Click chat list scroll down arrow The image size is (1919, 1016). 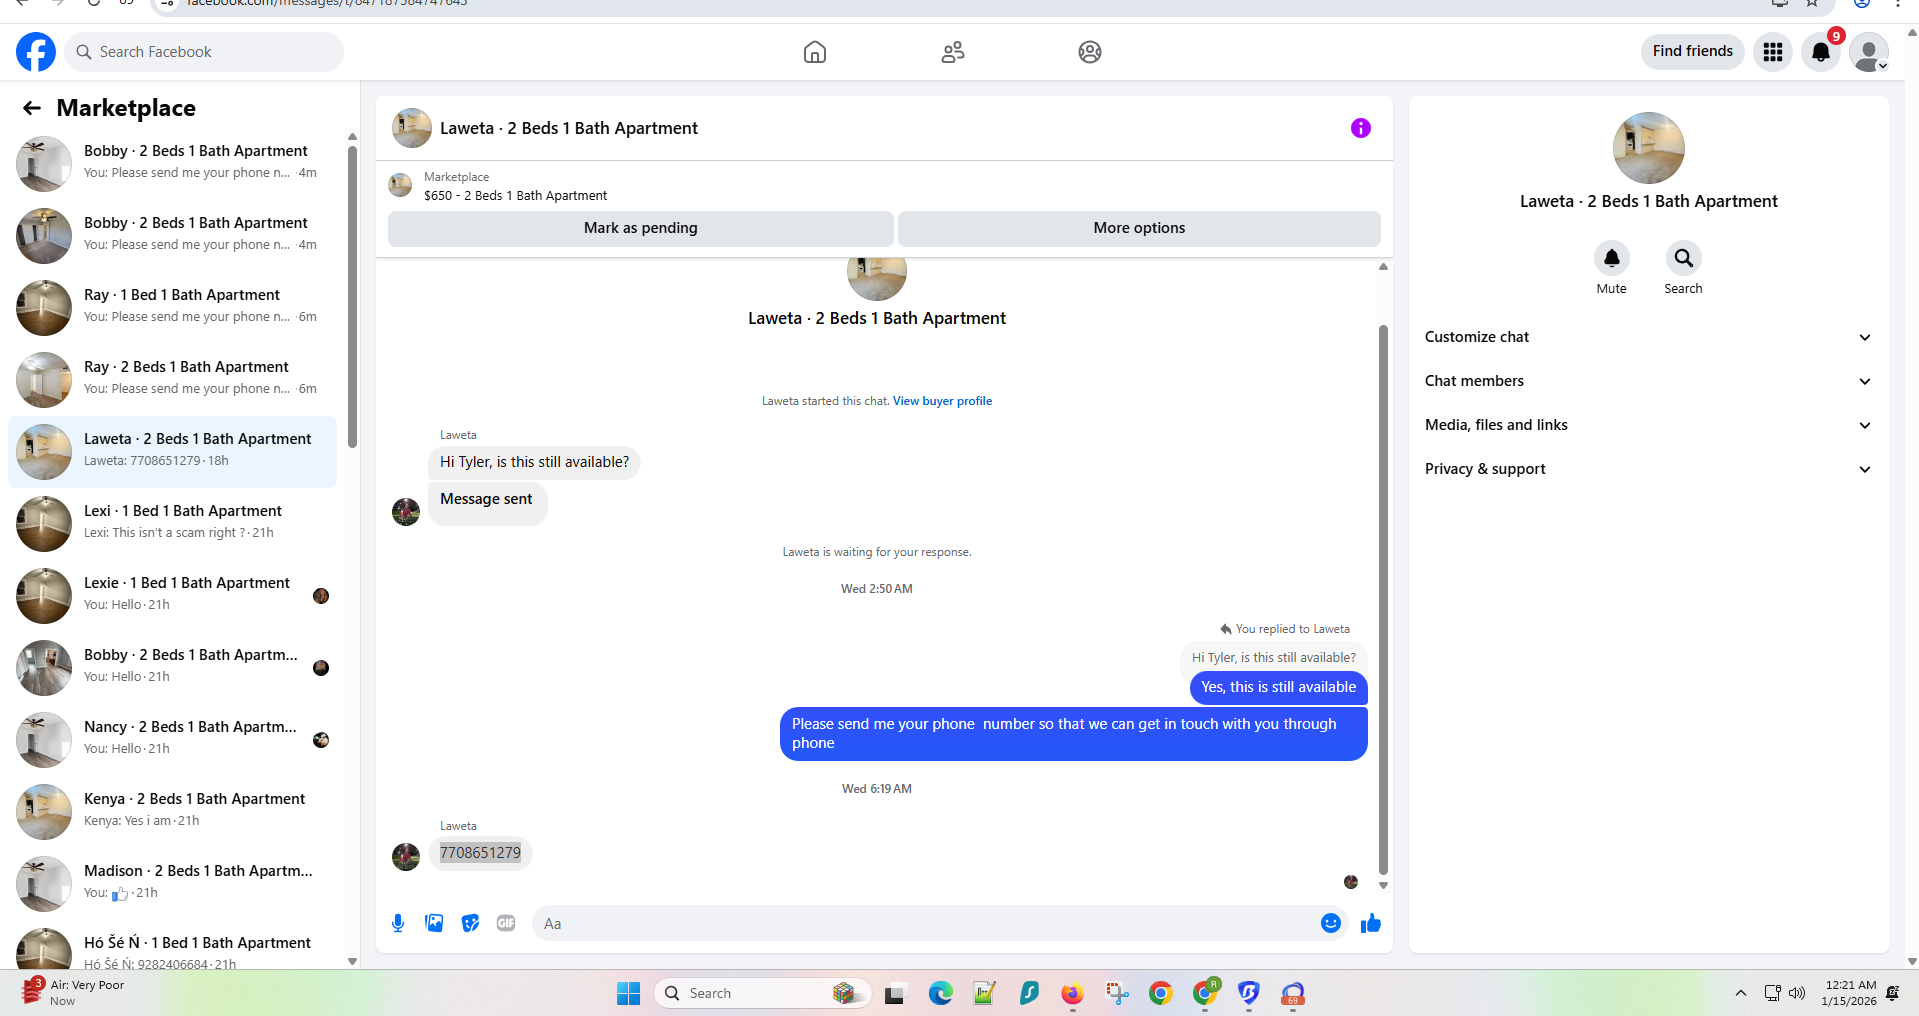pyautogui.click(x=352, y=961)
